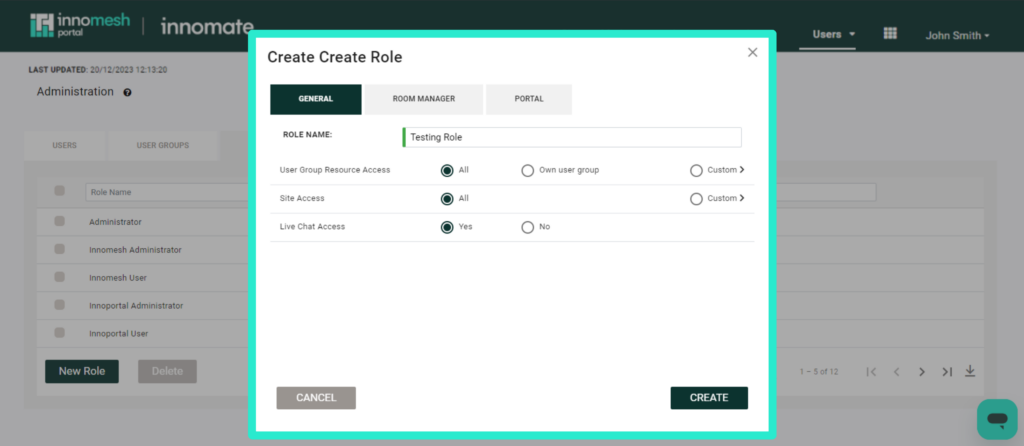Set Live Chat Access to Yes
The image size is (1024, 446).
(447, 227)
